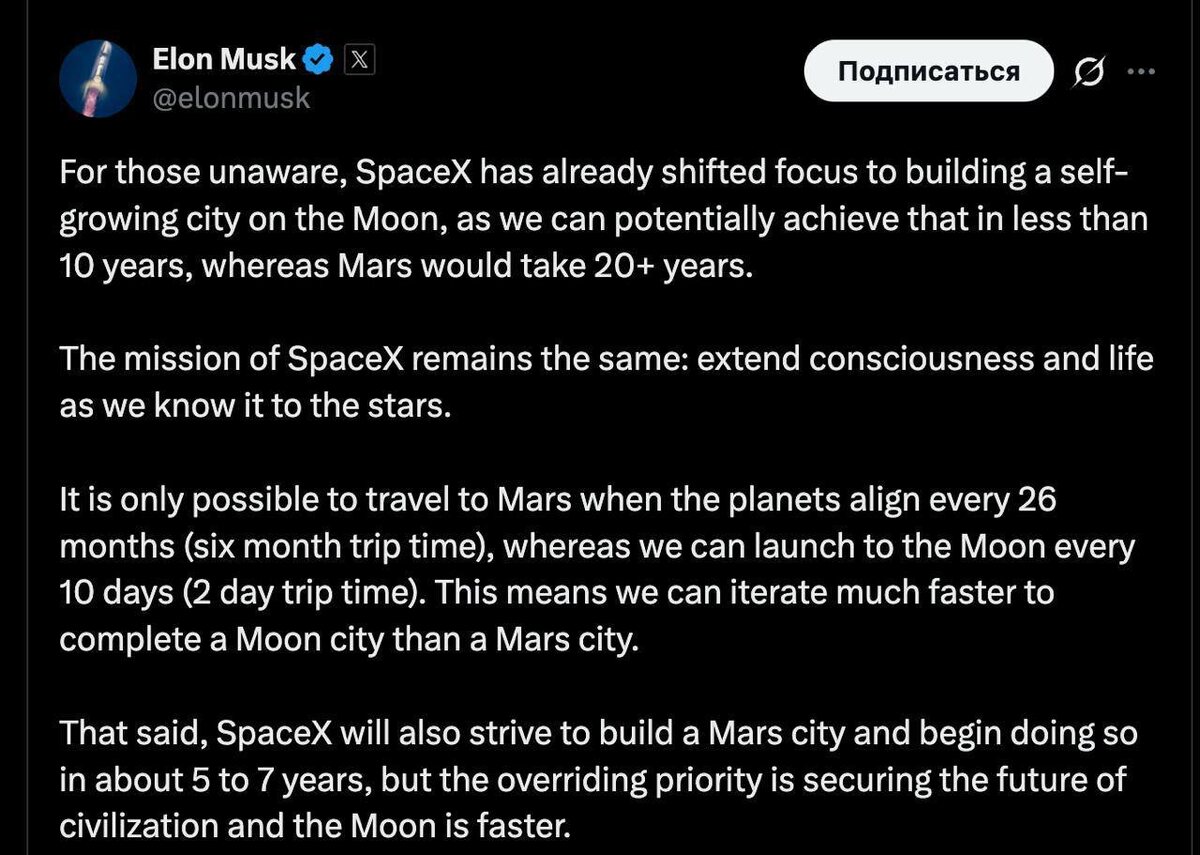Open the @elonmusk handle link
This screenshot has width=1200, height=855.
click(x=233, y=97)
